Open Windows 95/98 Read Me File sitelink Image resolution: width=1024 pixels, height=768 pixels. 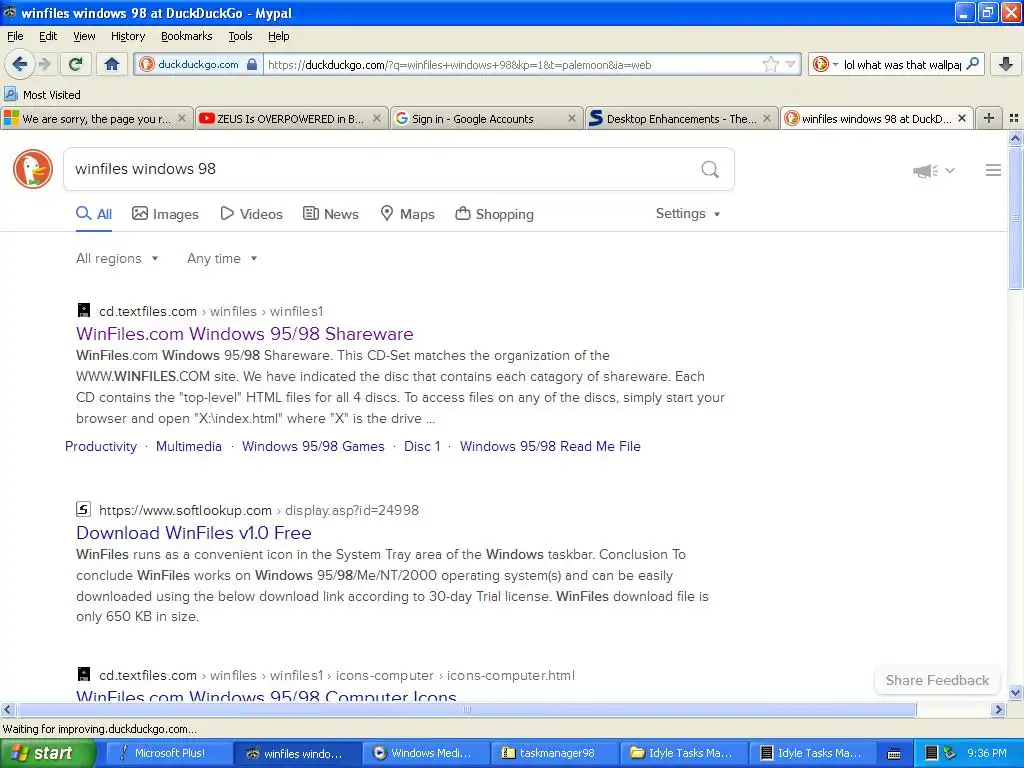pos(550,447)
